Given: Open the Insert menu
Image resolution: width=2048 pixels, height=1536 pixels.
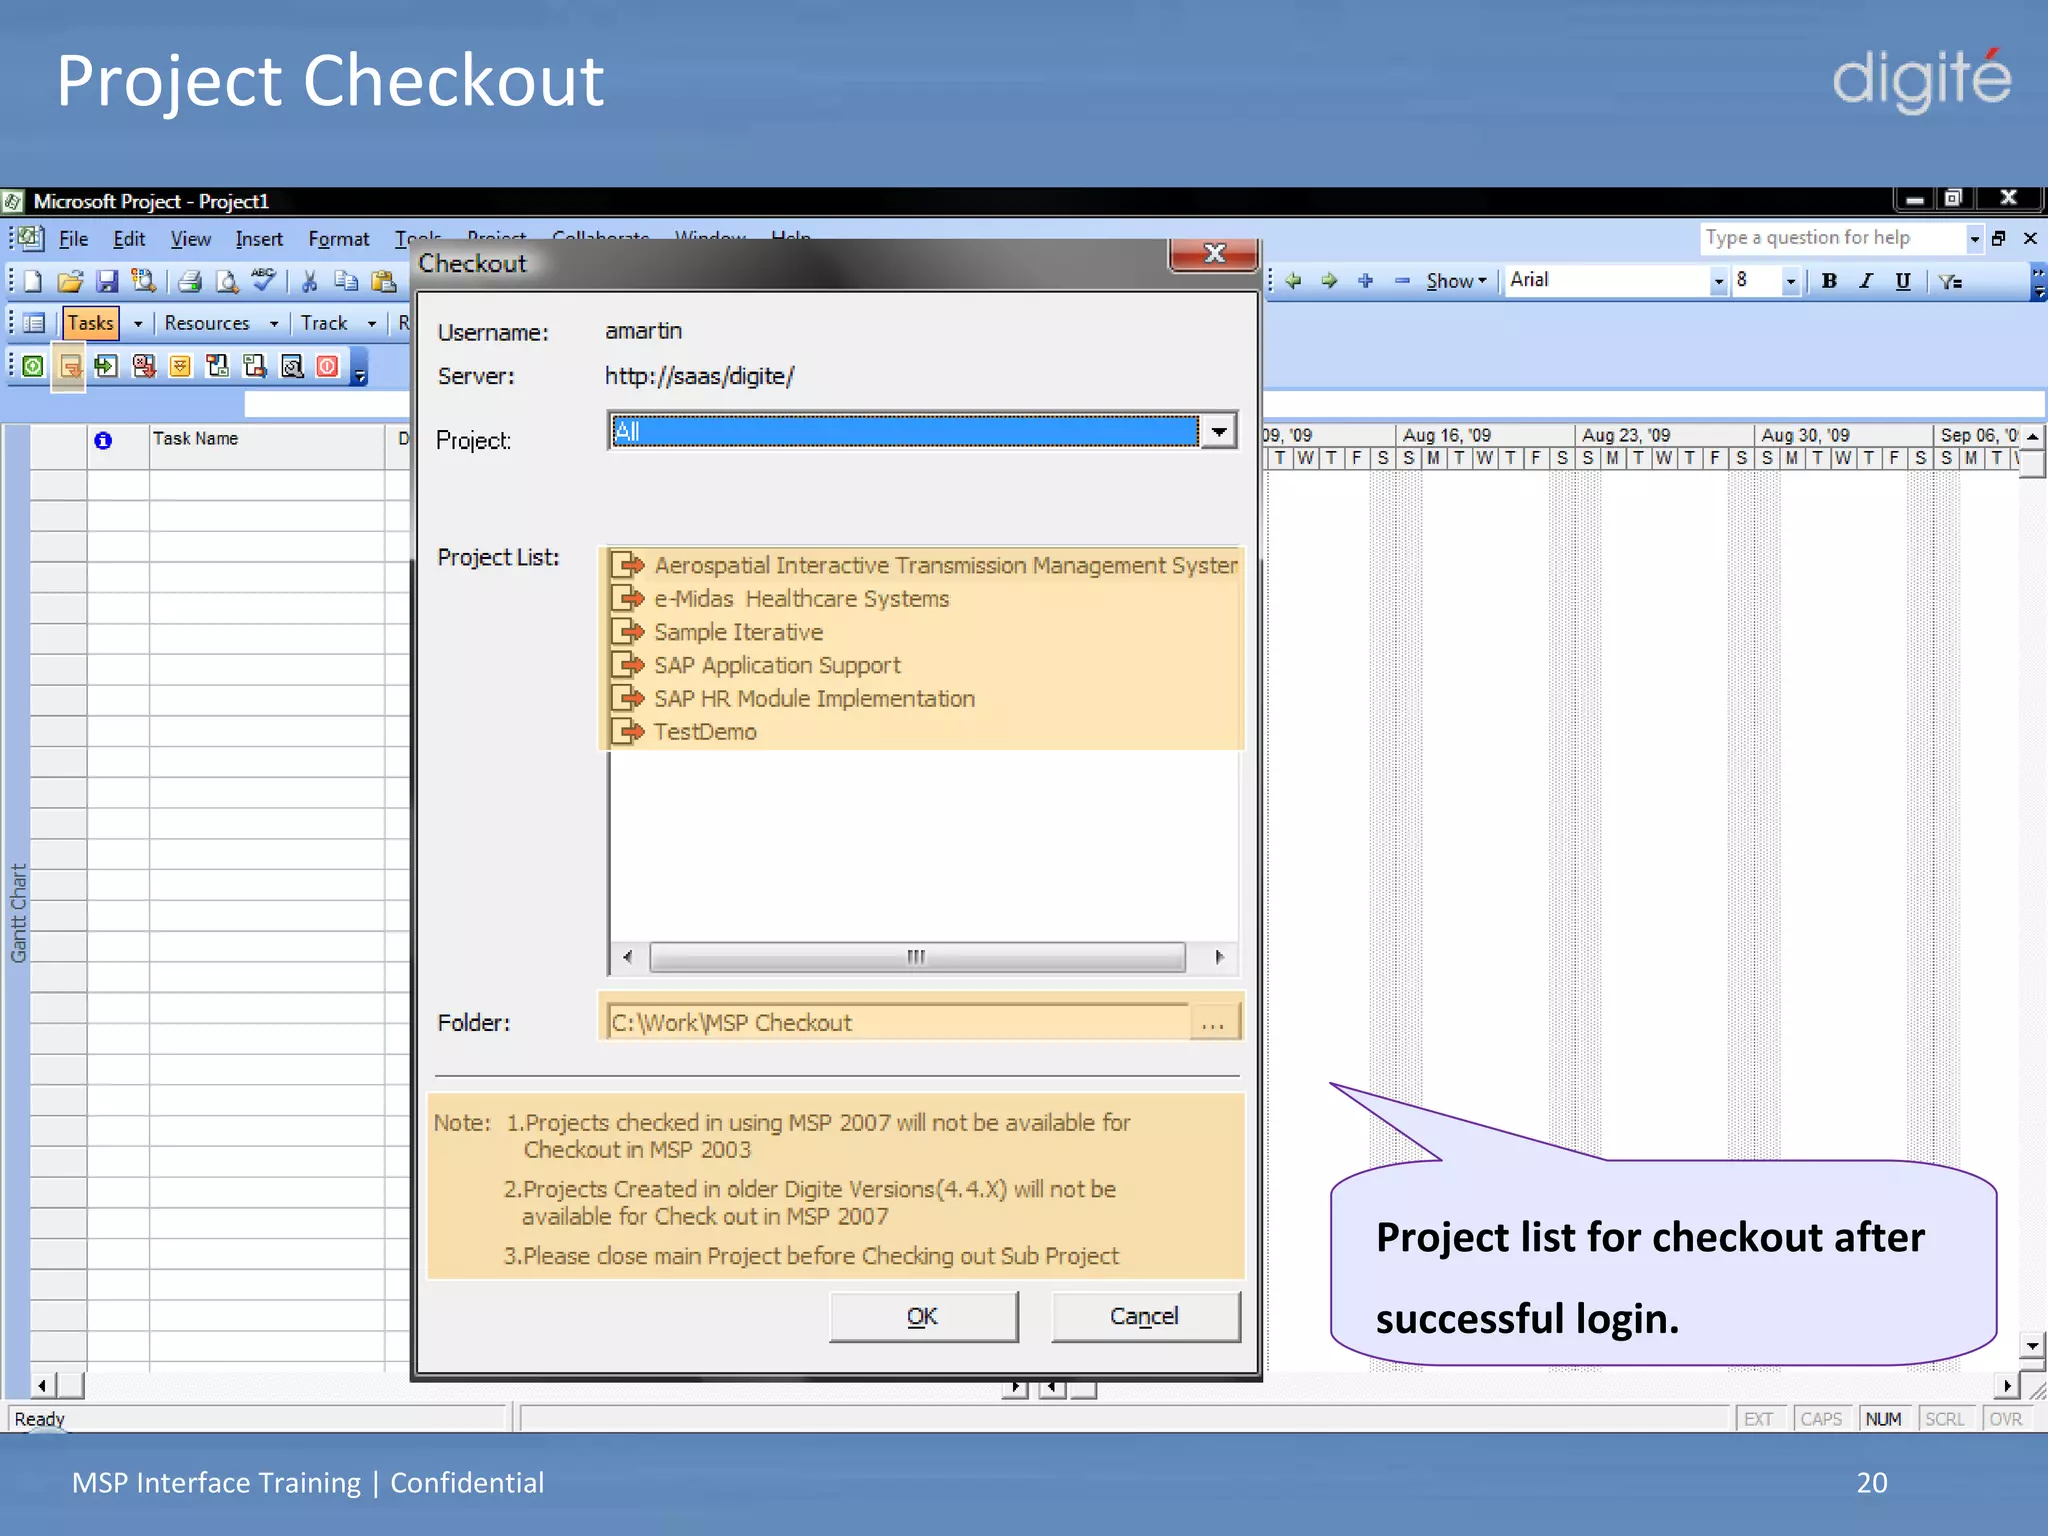Looking at the screenshot, I should 259,239.
